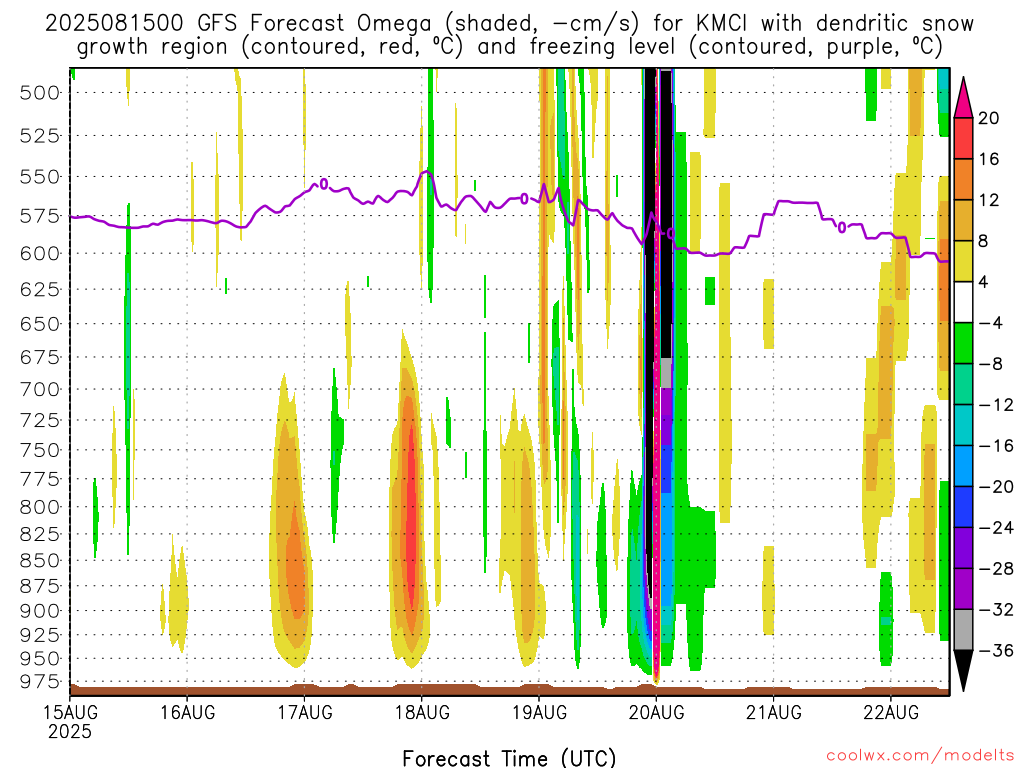
Task: Click the blue -24 to -20 colorbar segment
Action: coord(963,507)
